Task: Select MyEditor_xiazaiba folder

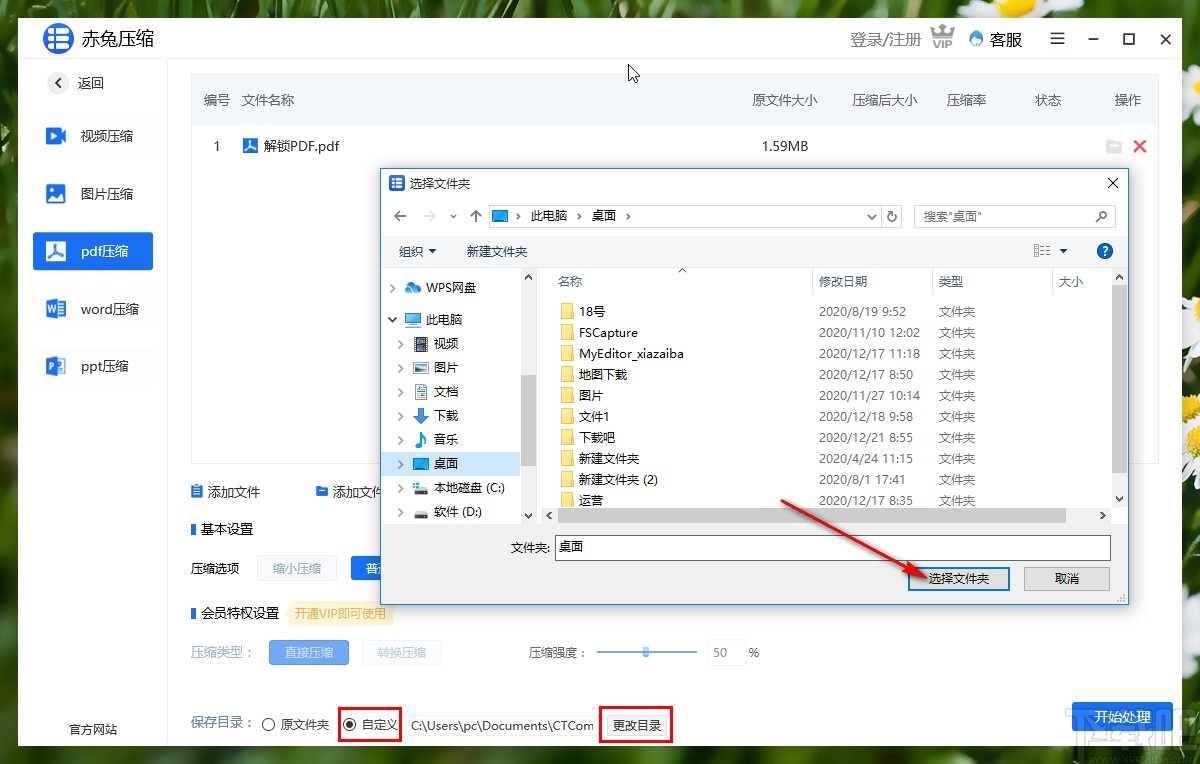Action: [x=631, y=354]
